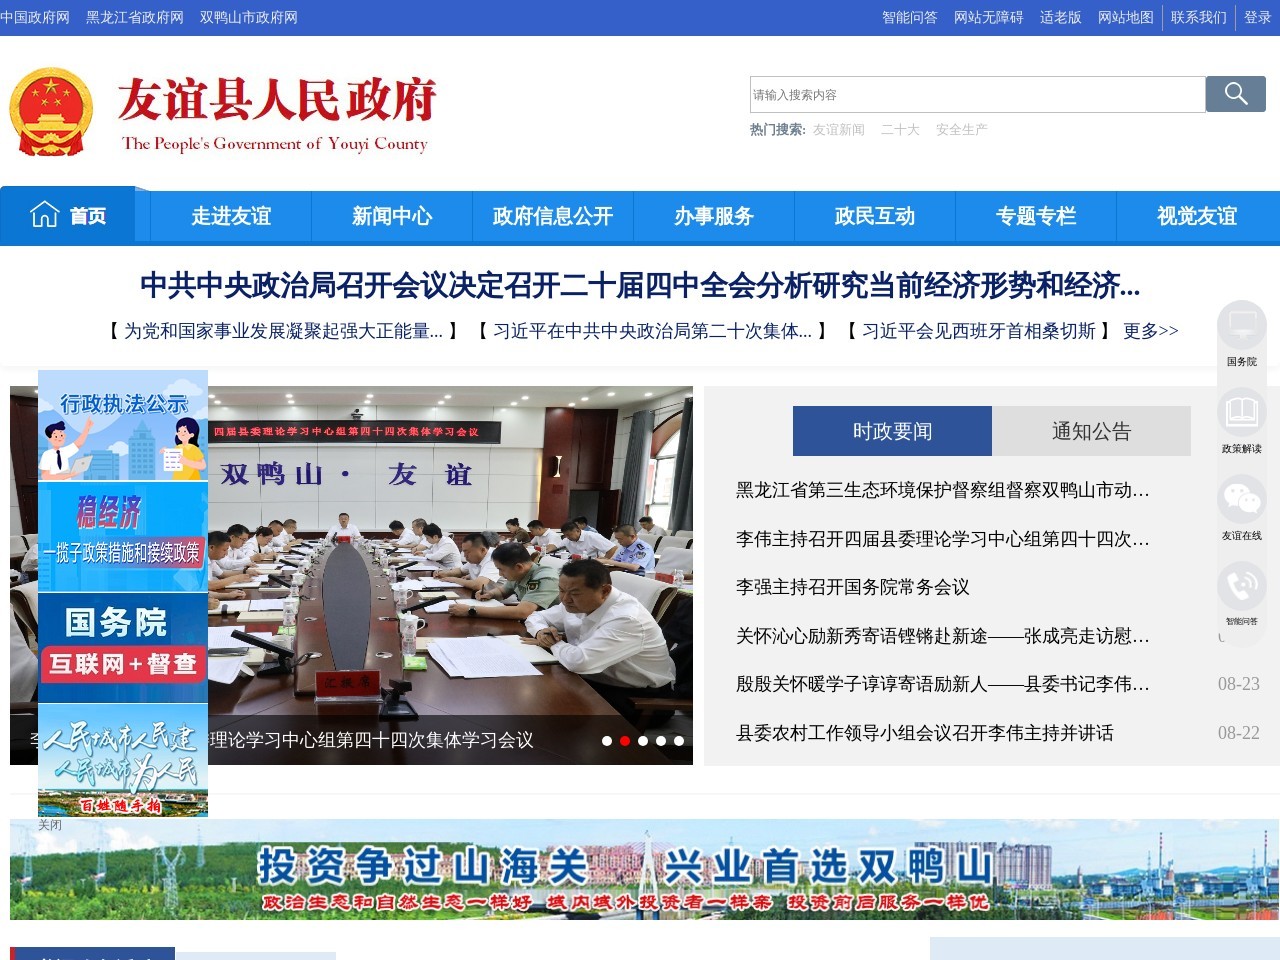Open the 办事服务 navigation menu
Screen dimensions: 1280x960
[713, 216]
